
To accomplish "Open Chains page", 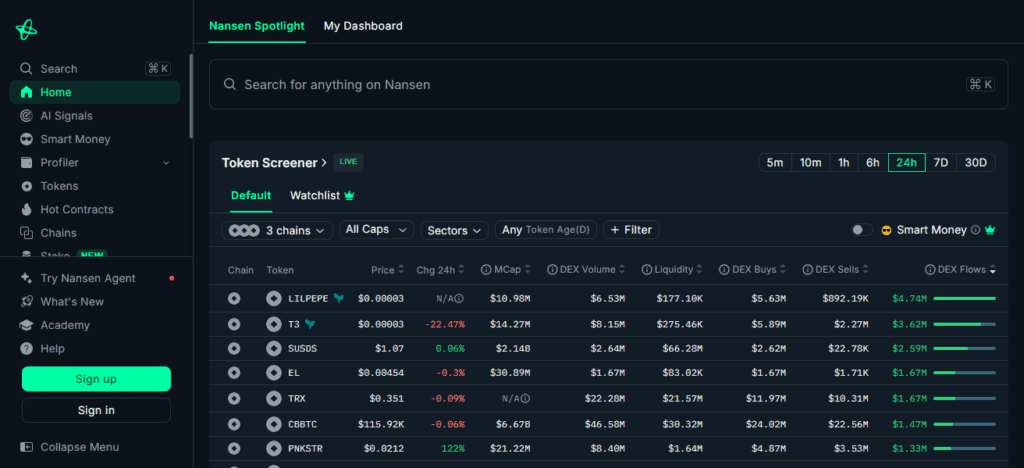I will (x=95, y=233).
